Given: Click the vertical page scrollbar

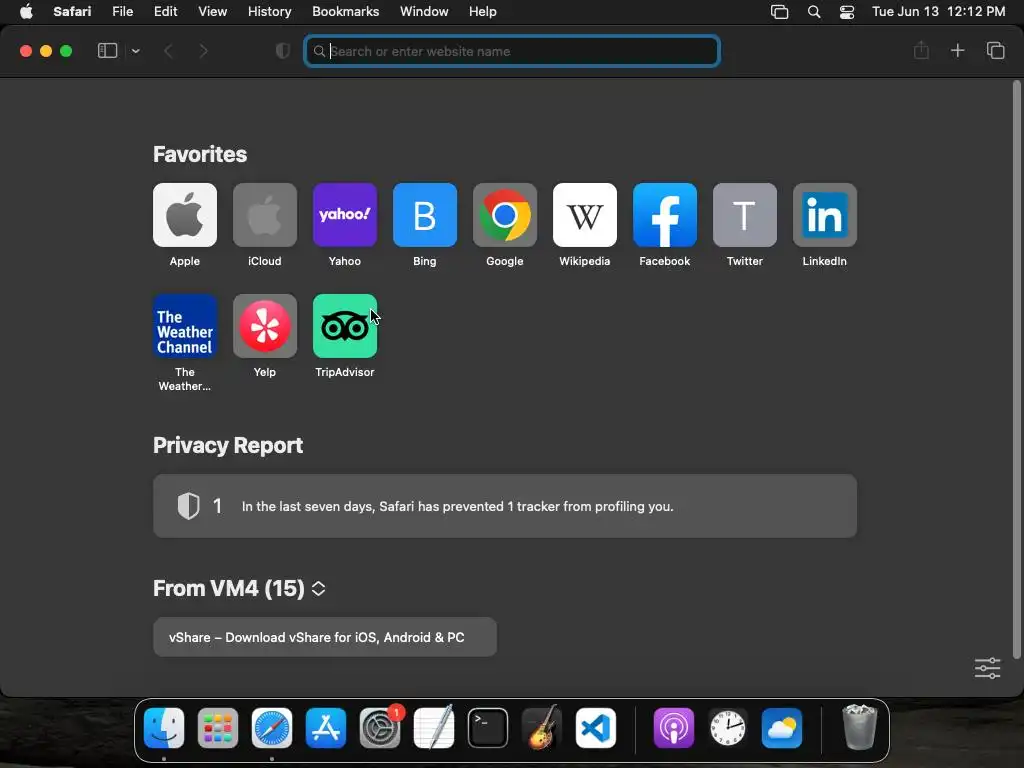Looking at the screenshot, I should point(1016,369).
